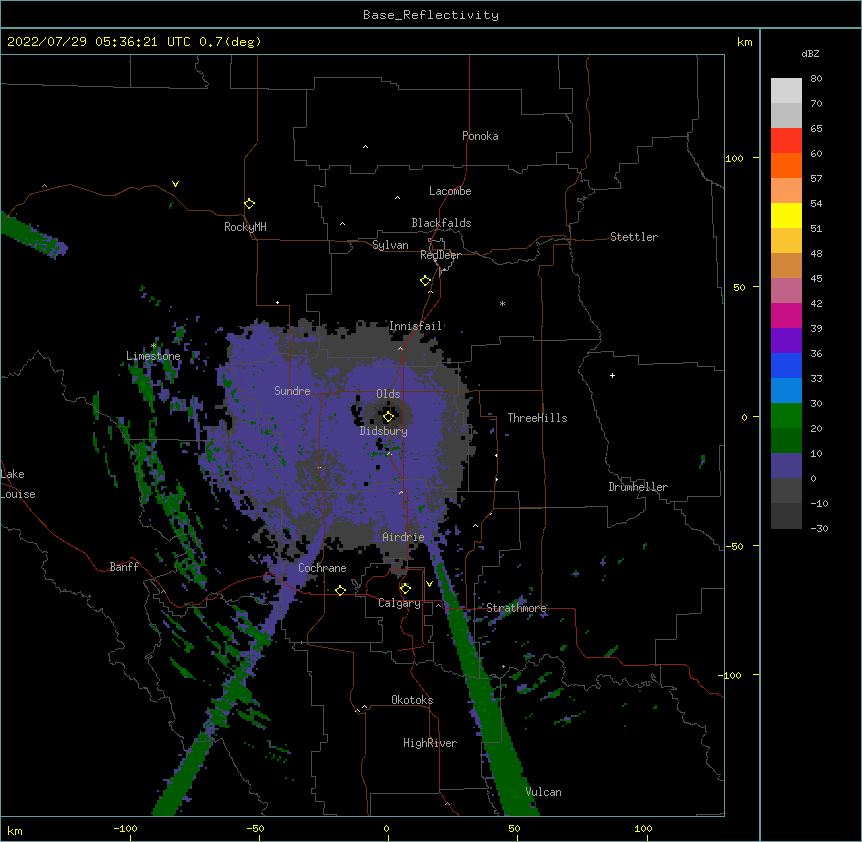
Task: Click the 33 dBZ blue color swatch
Action: (x=786, y=390)
